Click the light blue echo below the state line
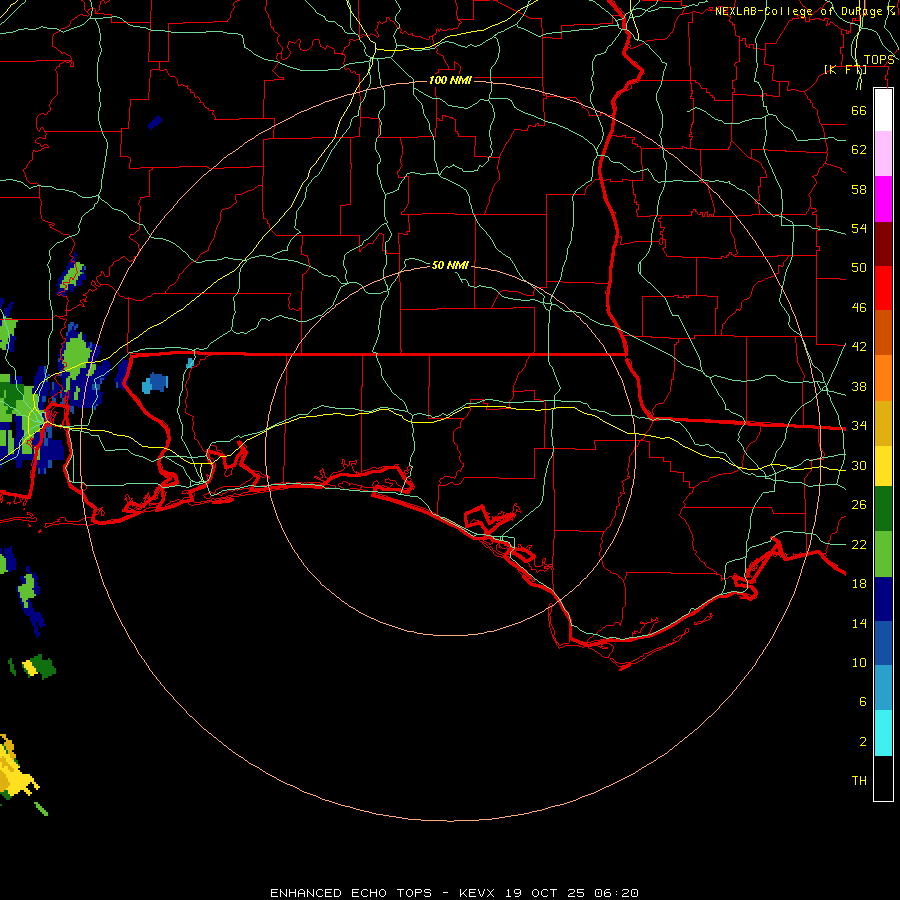Viewport: 900px width, 900px height. coord(155,383)
